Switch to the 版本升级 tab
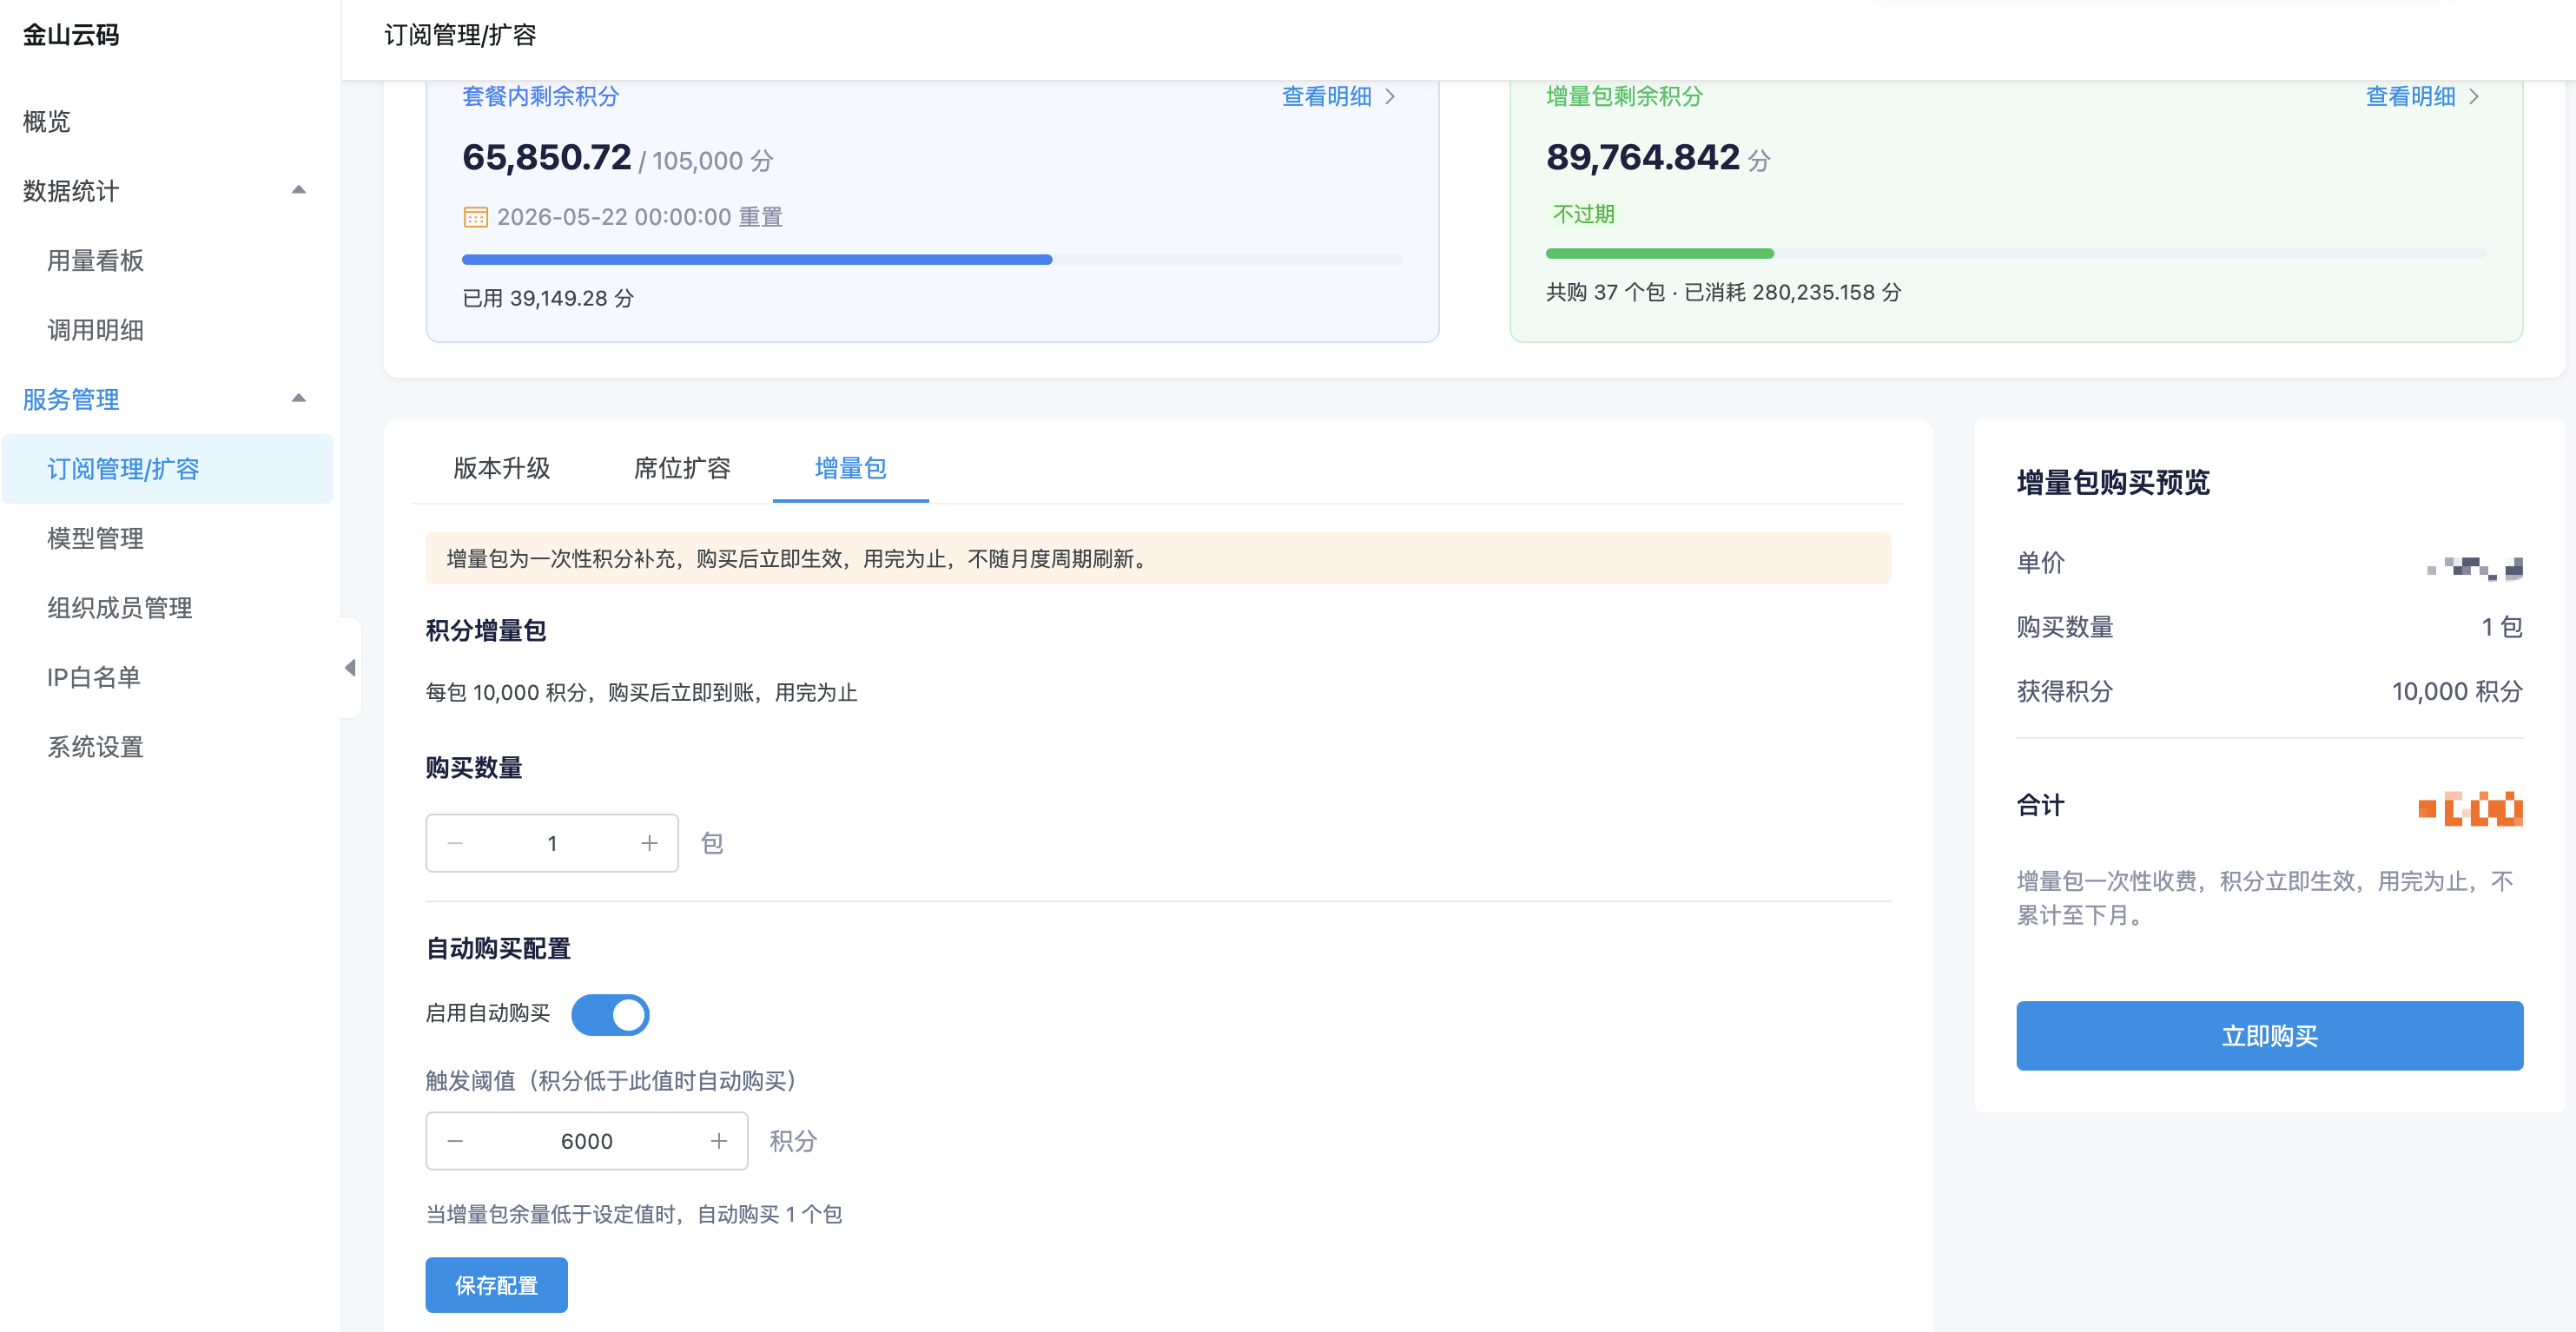 pos(501,467)
